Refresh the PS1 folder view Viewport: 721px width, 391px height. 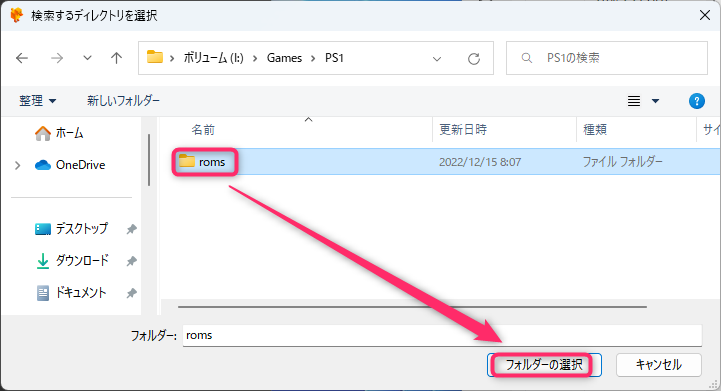click(474, 58)
